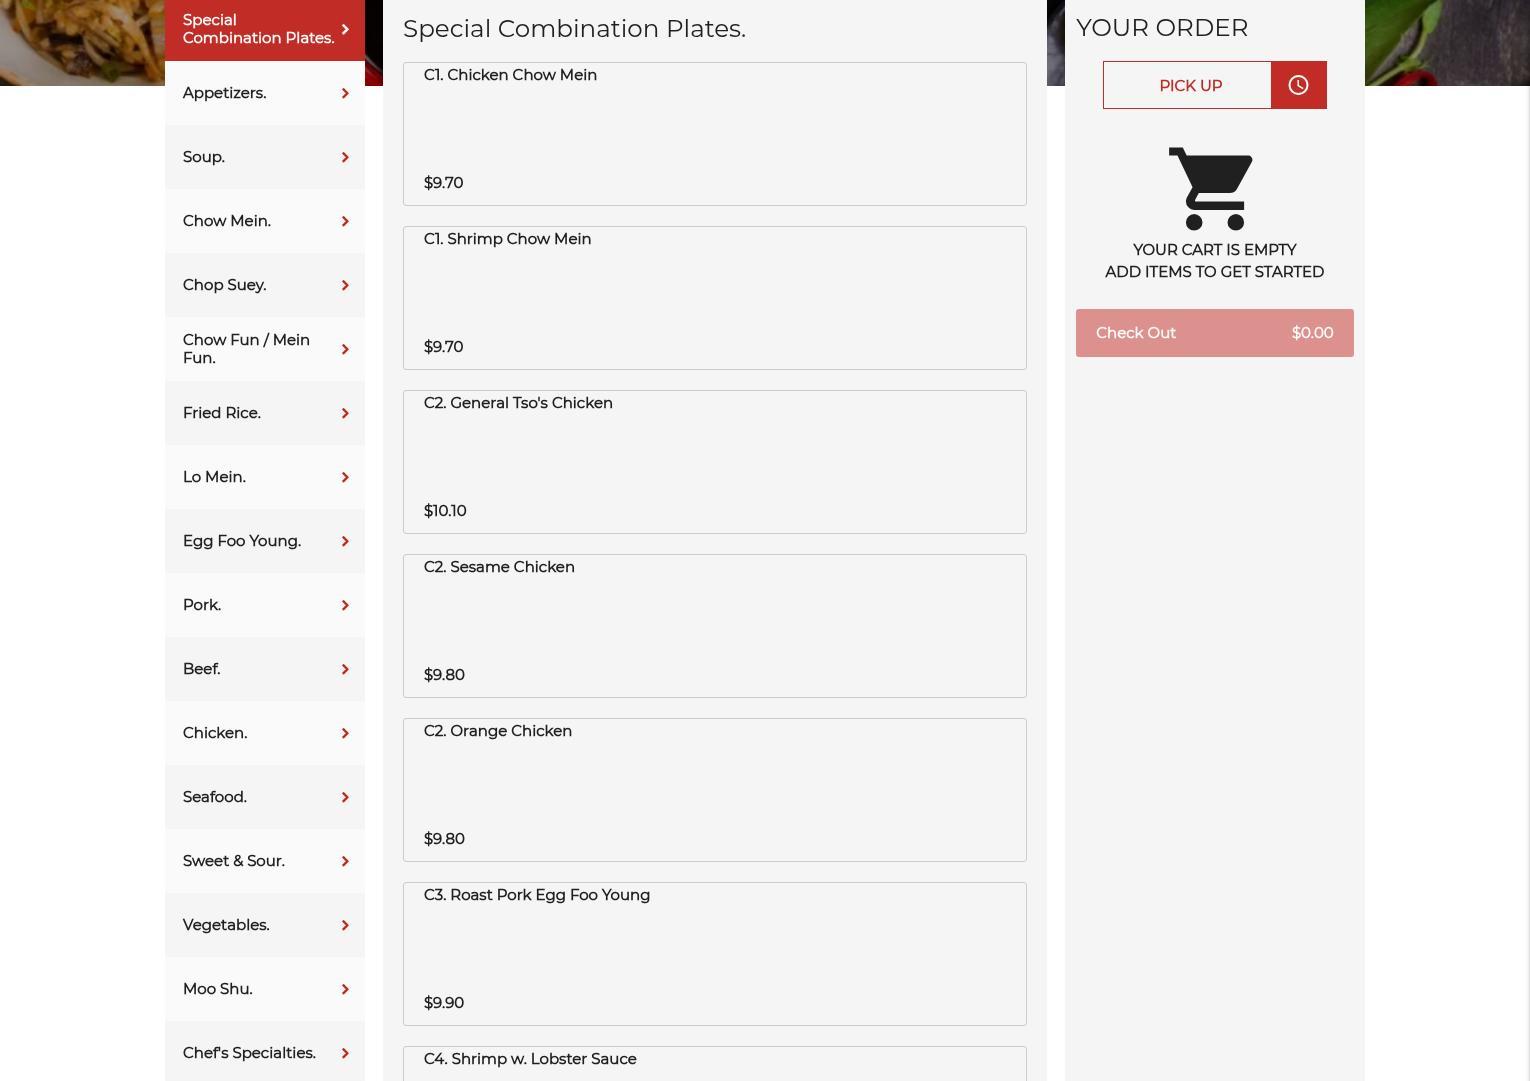Open the Lo Mein category
The width and height of the screenshot is (1530, 1081).
tap(214, 477)
